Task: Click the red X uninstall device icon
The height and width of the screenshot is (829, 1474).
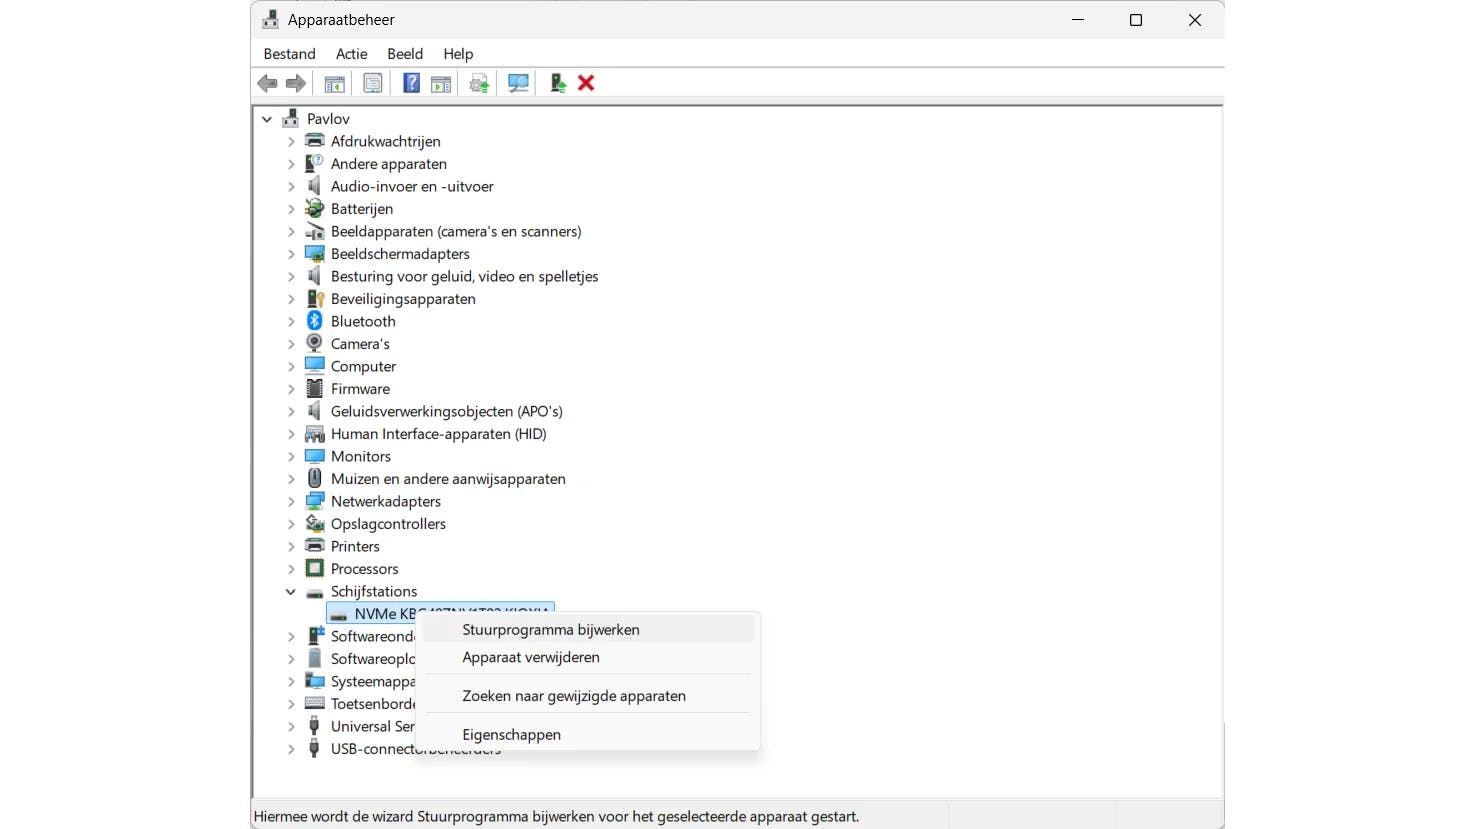Action: click(x=586, y=83)
